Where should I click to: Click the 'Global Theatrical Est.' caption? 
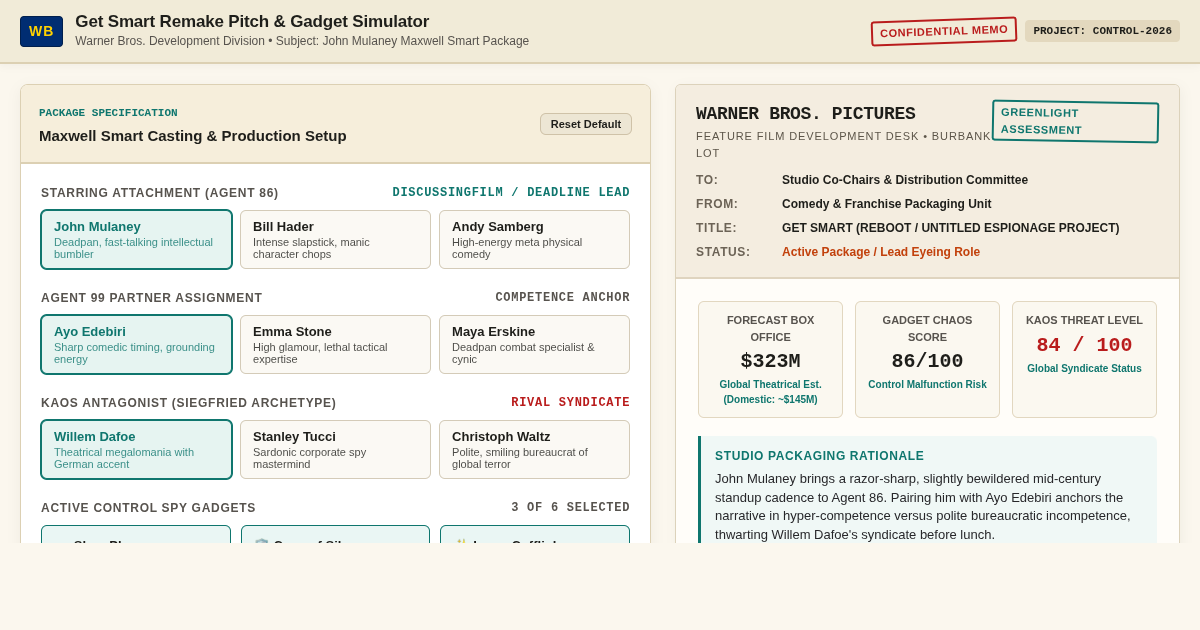click(770, 384)
